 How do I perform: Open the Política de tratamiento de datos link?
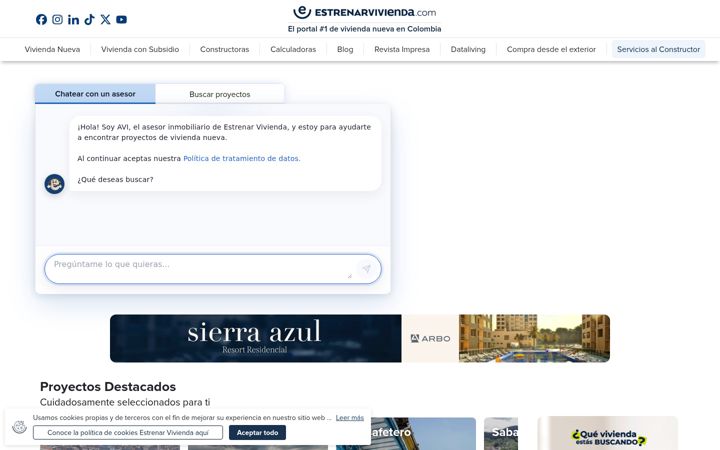(242, 158)
